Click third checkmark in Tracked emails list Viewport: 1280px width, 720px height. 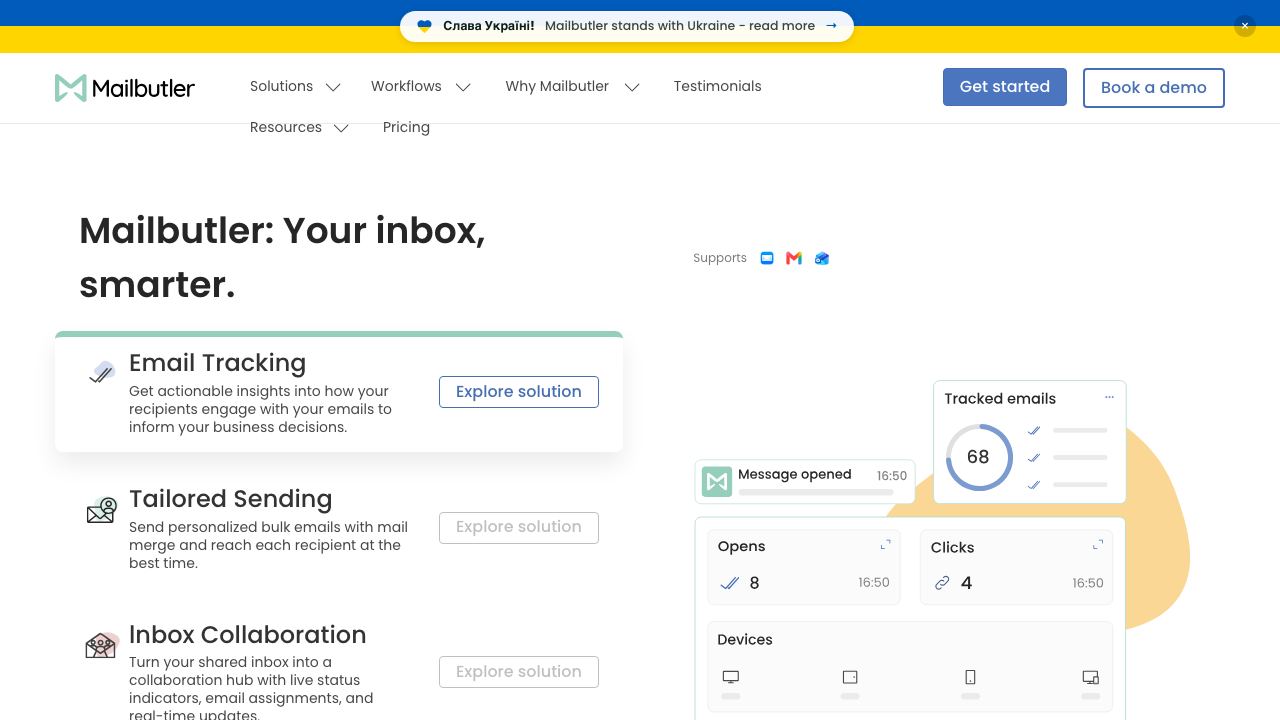[1034, 484]
